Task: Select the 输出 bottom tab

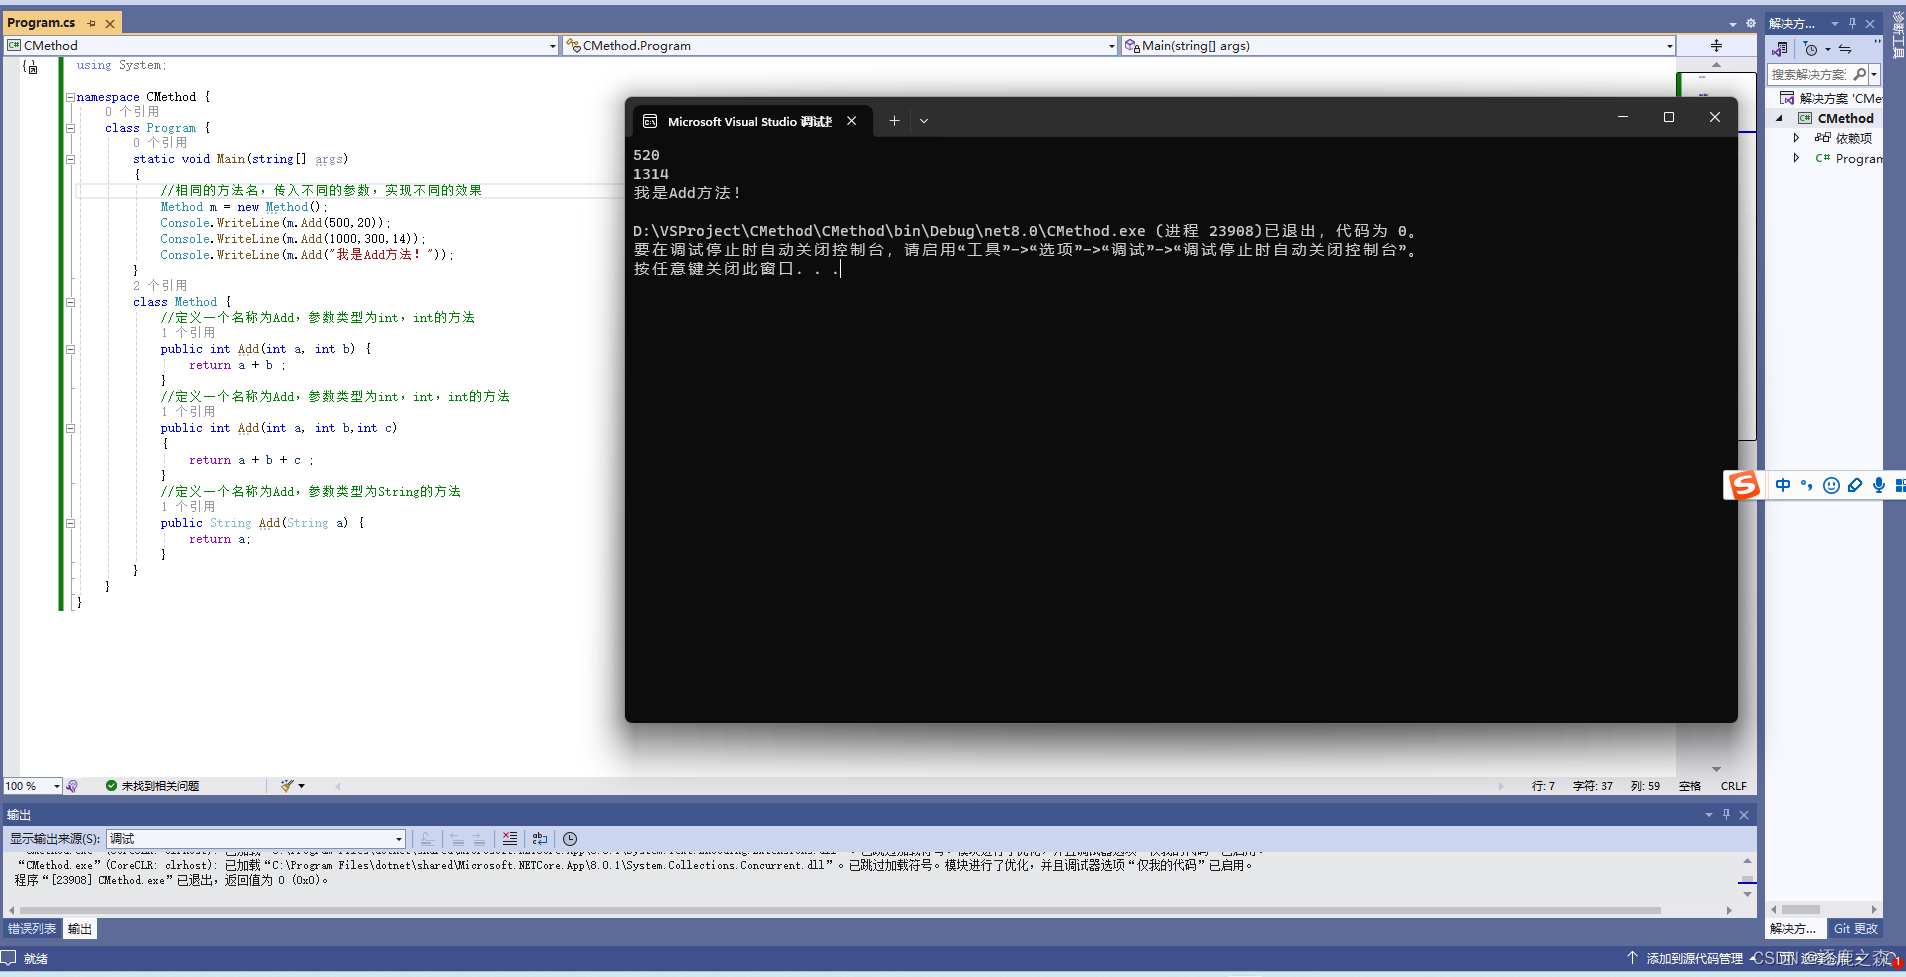Action: [80, 929]
